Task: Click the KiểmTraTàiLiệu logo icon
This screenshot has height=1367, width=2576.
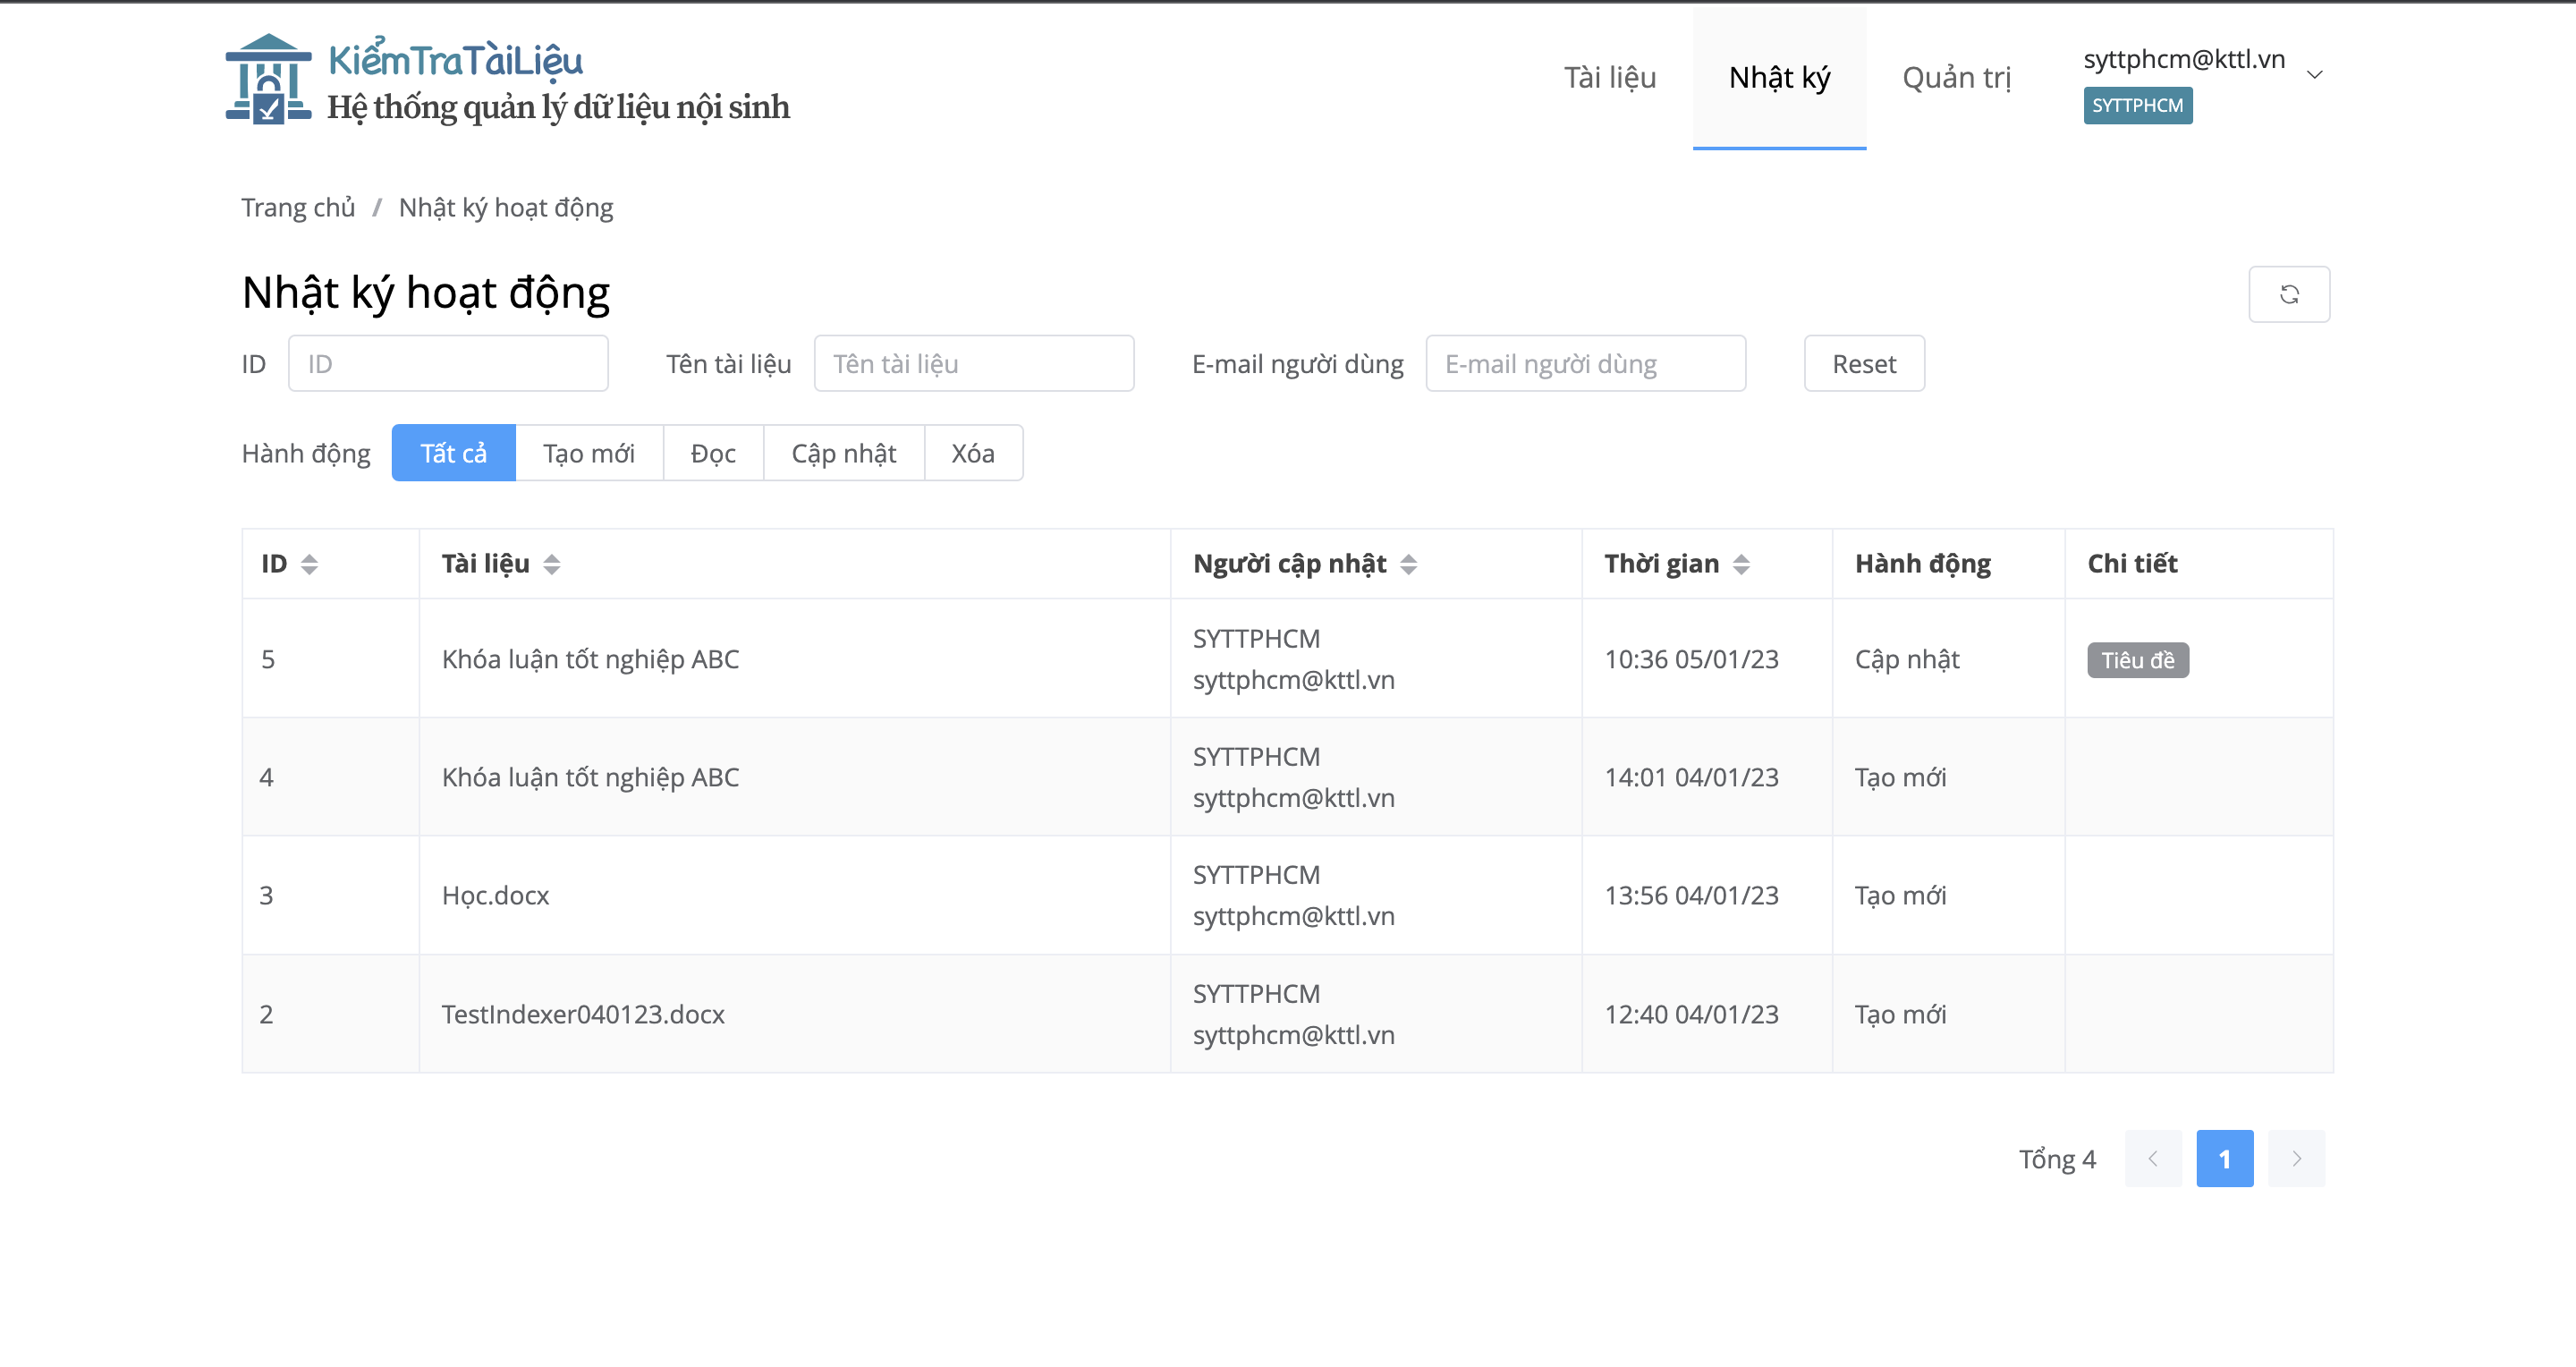Action: click(x=268, y=79)
